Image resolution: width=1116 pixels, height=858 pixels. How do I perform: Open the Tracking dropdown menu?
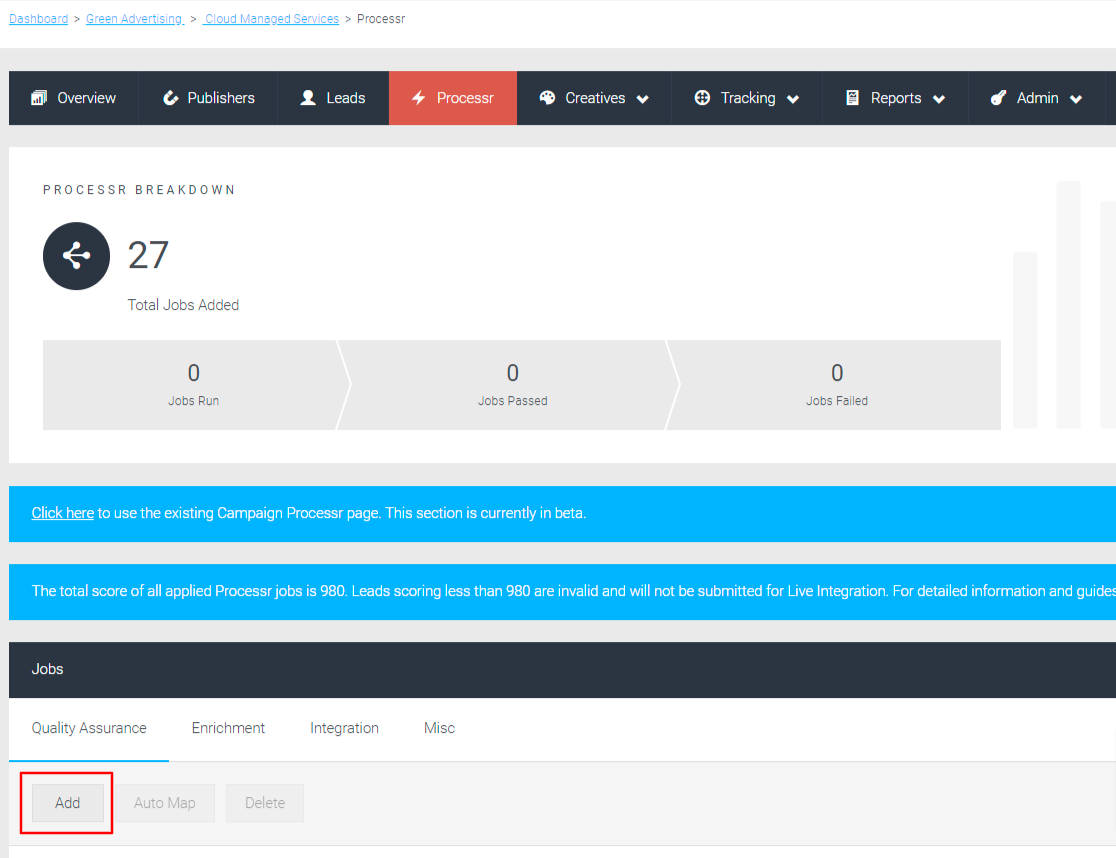point(792,98)
